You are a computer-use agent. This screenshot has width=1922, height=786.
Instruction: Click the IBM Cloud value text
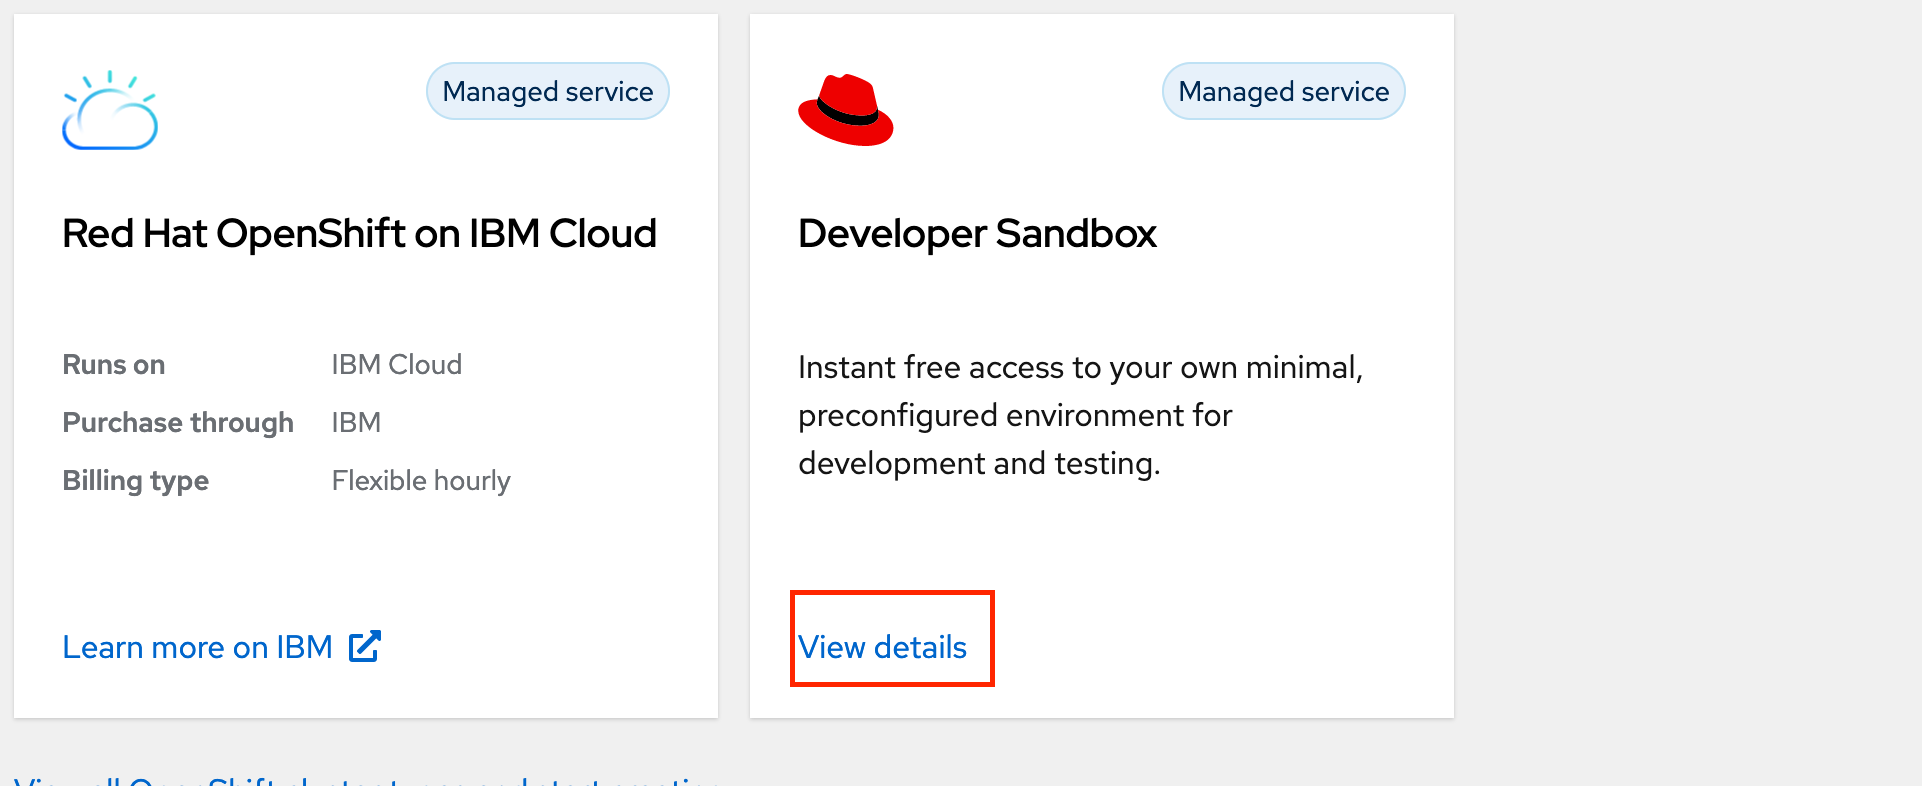[396, 365]
